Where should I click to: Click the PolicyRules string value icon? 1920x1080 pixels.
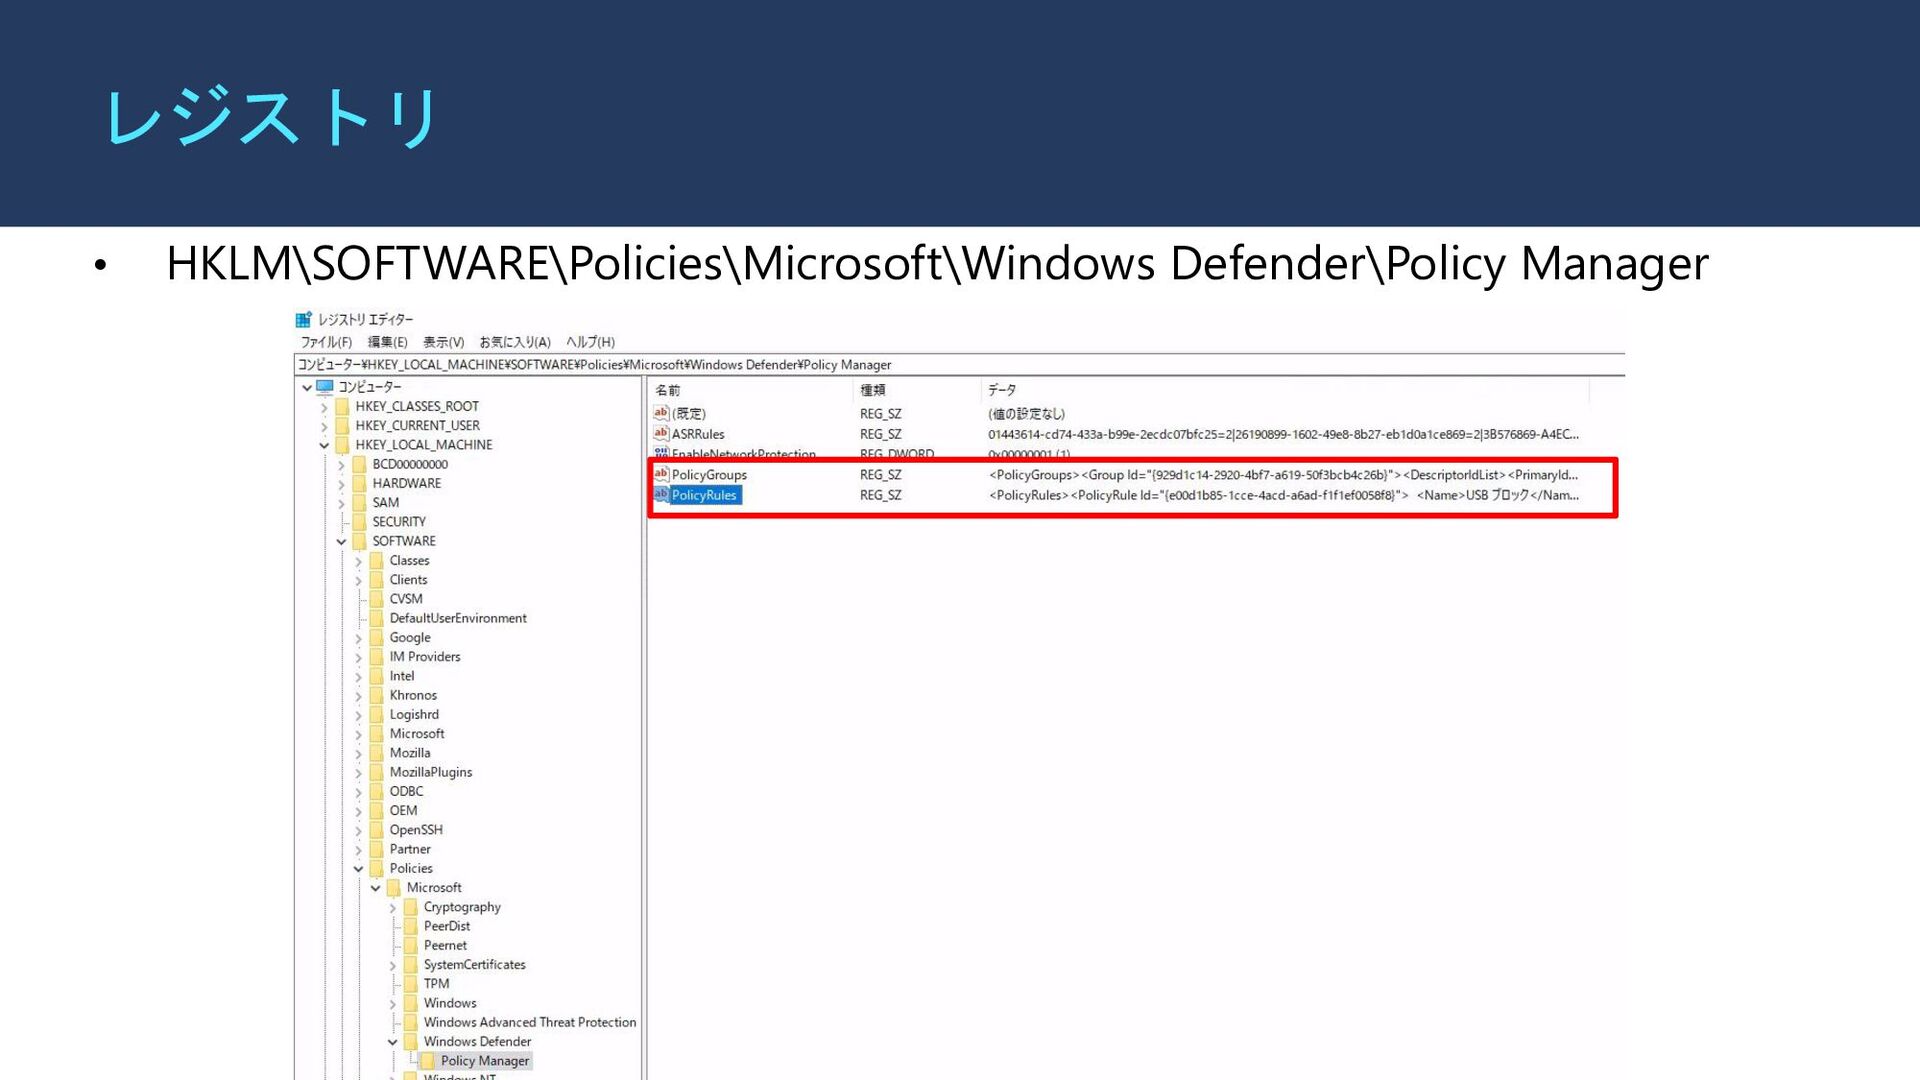tap(661, 495)
